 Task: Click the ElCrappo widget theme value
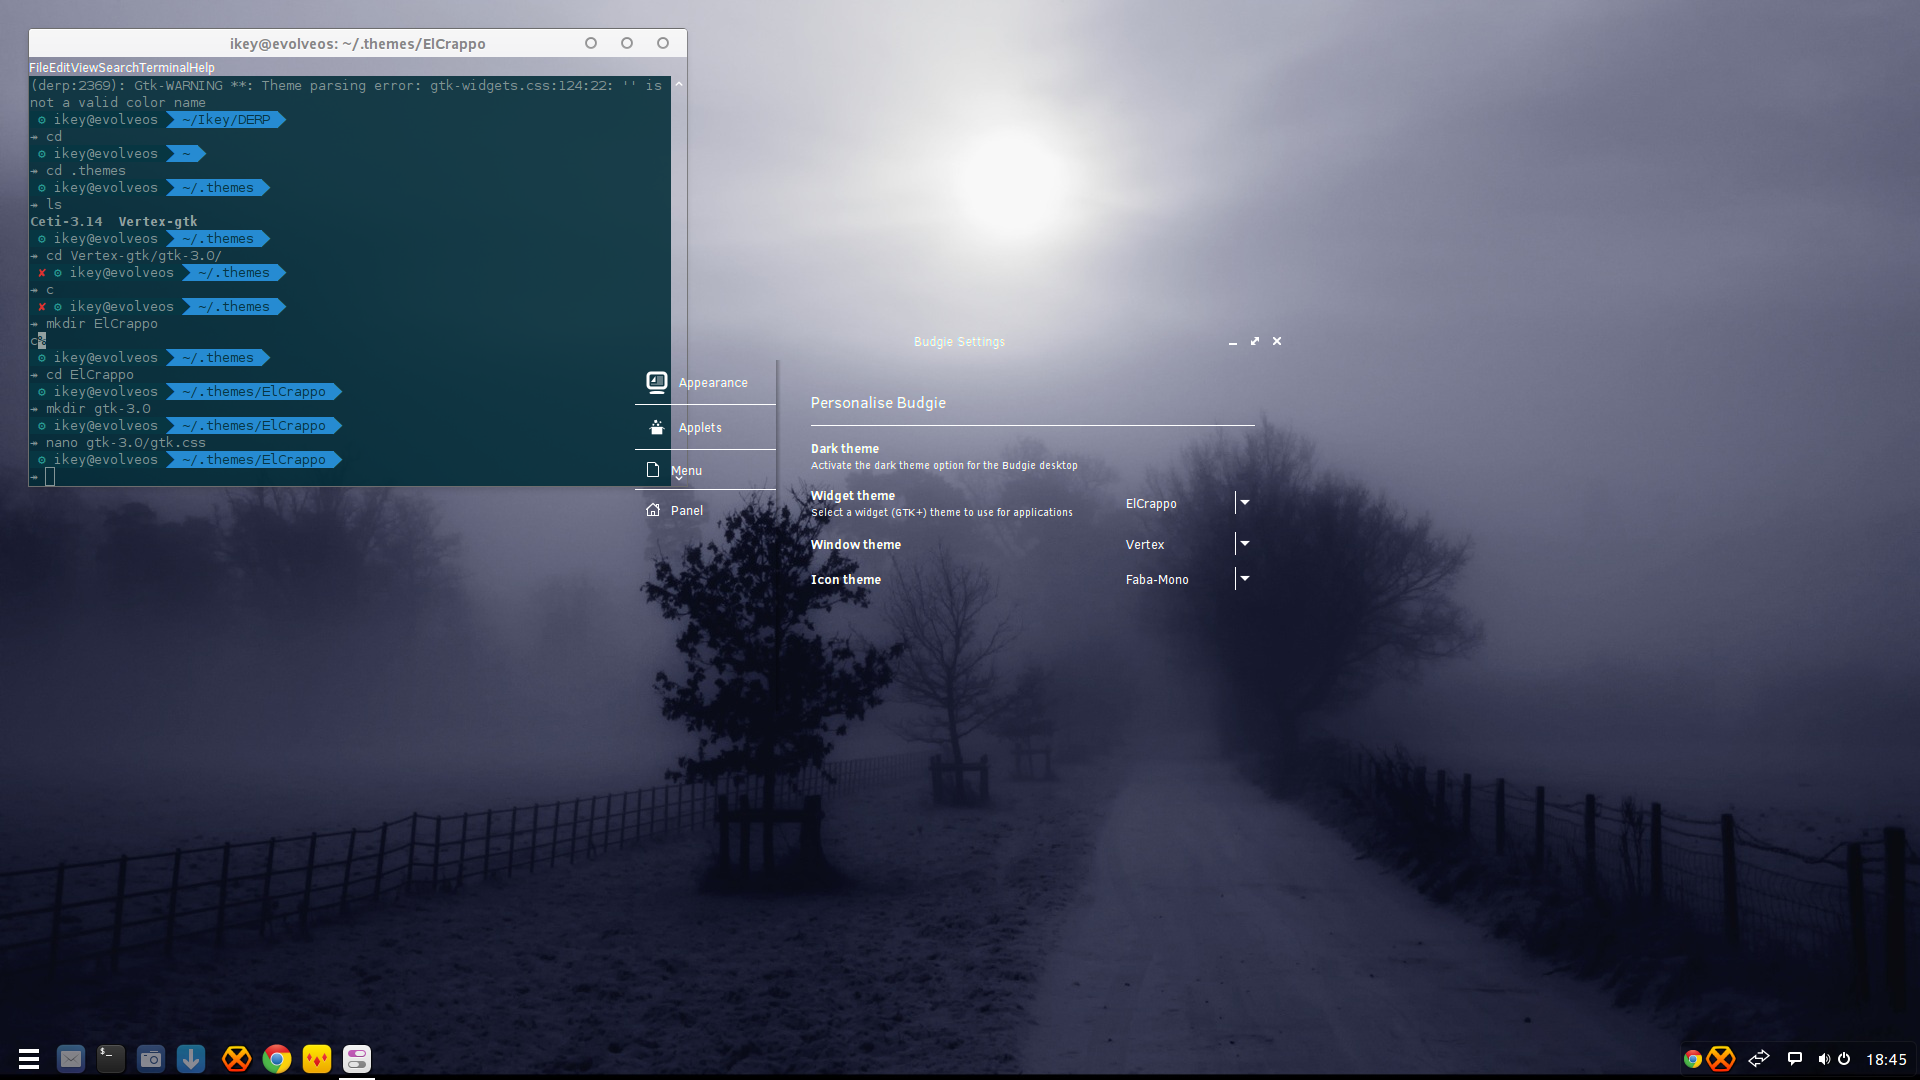coord(1151,504)
